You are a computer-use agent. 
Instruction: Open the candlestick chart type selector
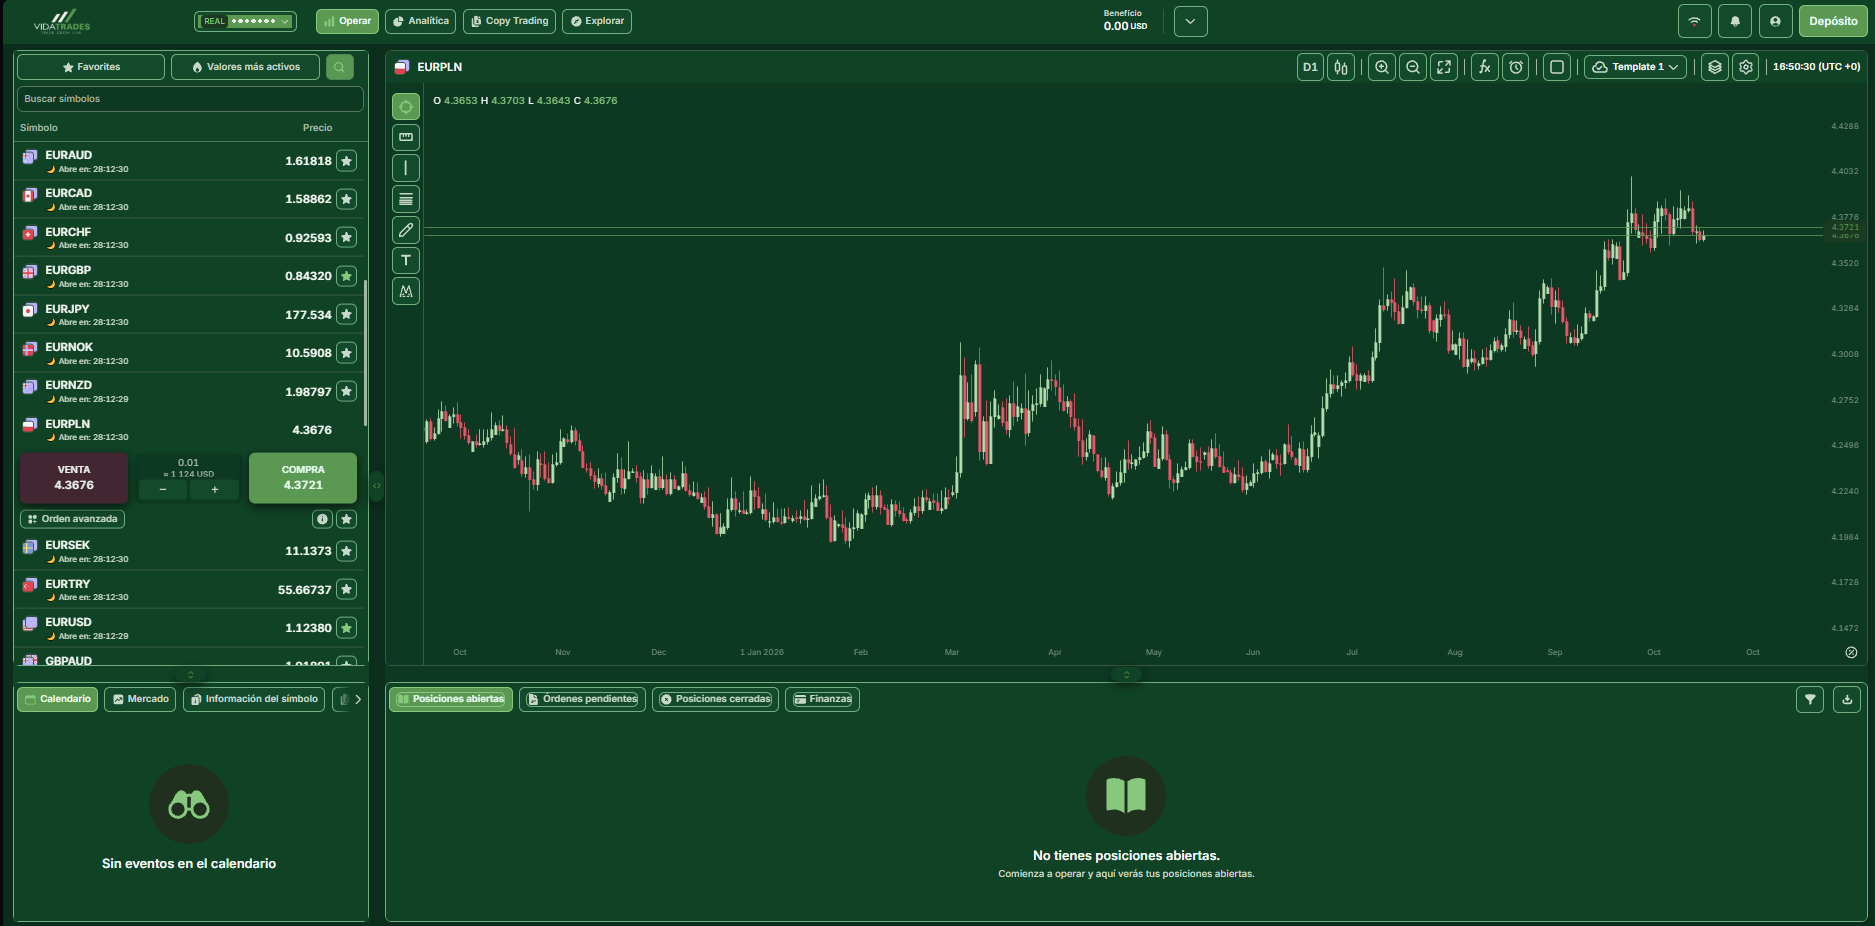click(1341, 67)
